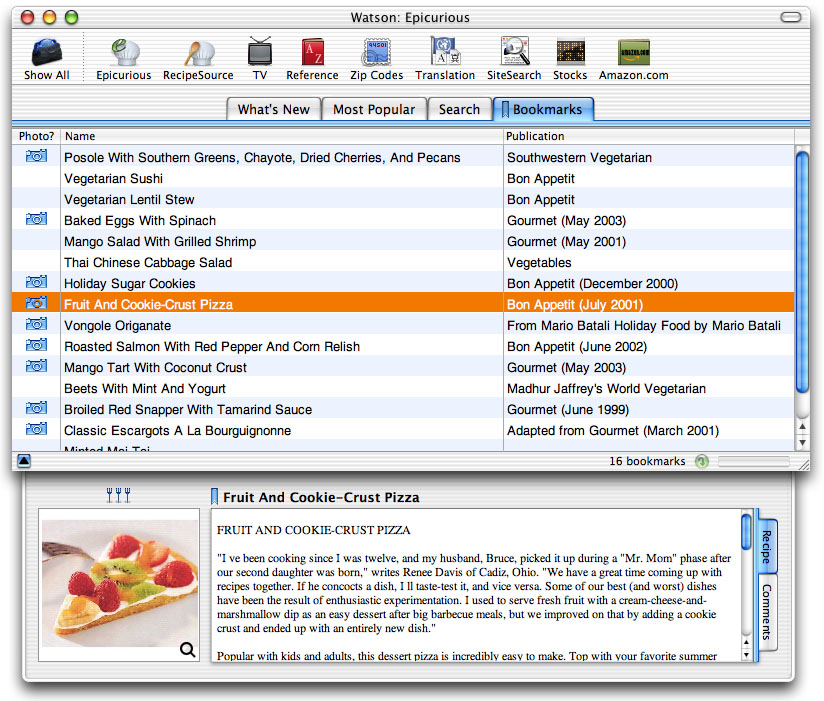The height and width of the screenshot is (701, 824).
Task: Click the recipe text scrollbar thumb
Action: click(x=746, y=531)
